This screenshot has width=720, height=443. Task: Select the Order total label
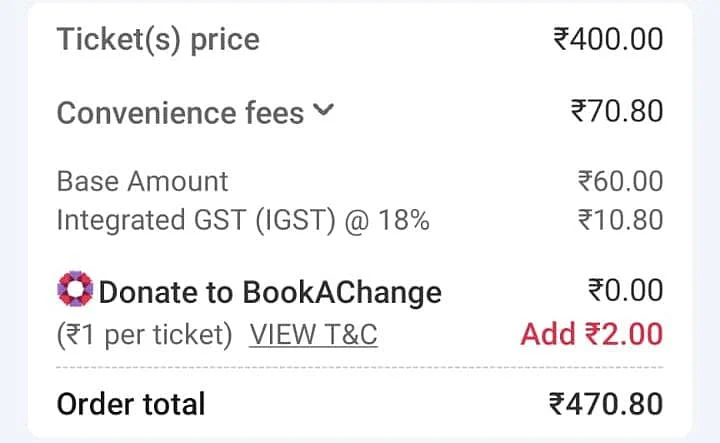[131, 404]
